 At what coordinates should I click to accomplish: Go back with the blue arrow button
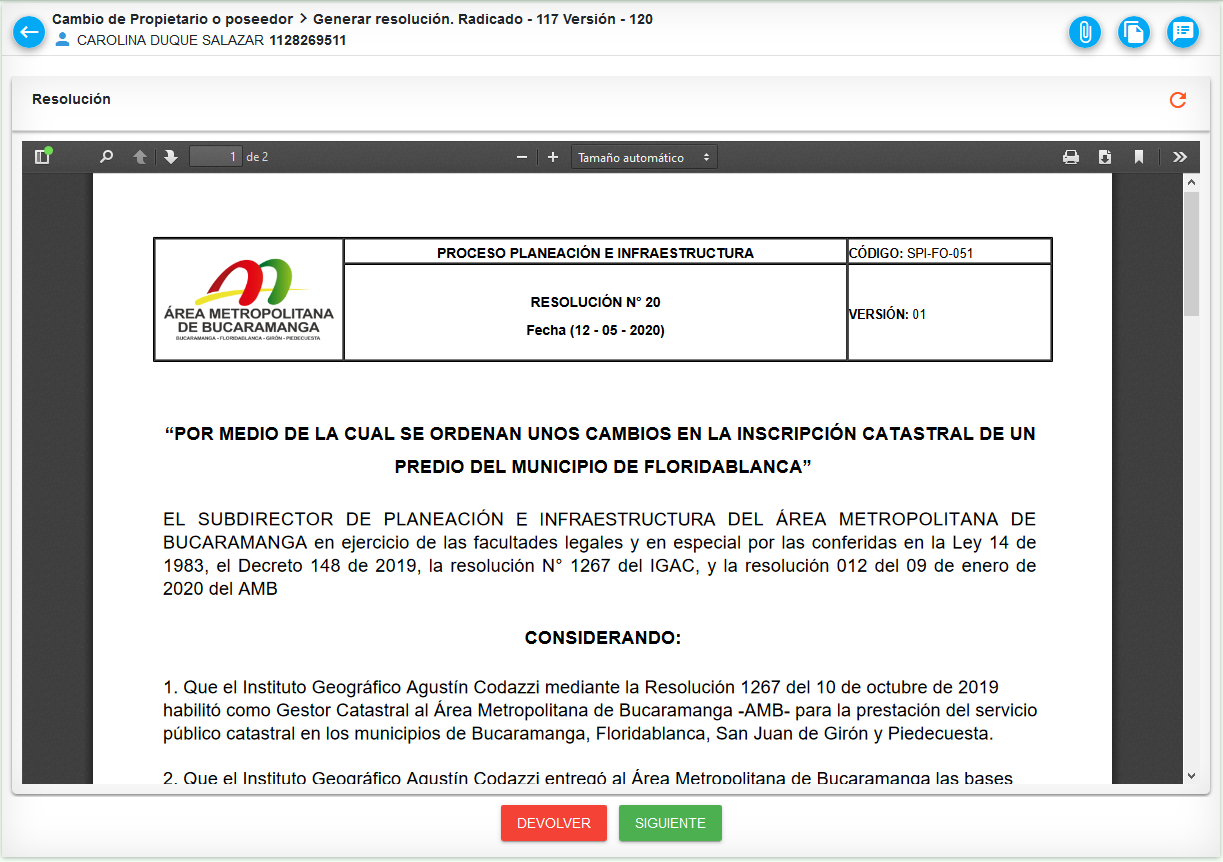click(28, 32)
